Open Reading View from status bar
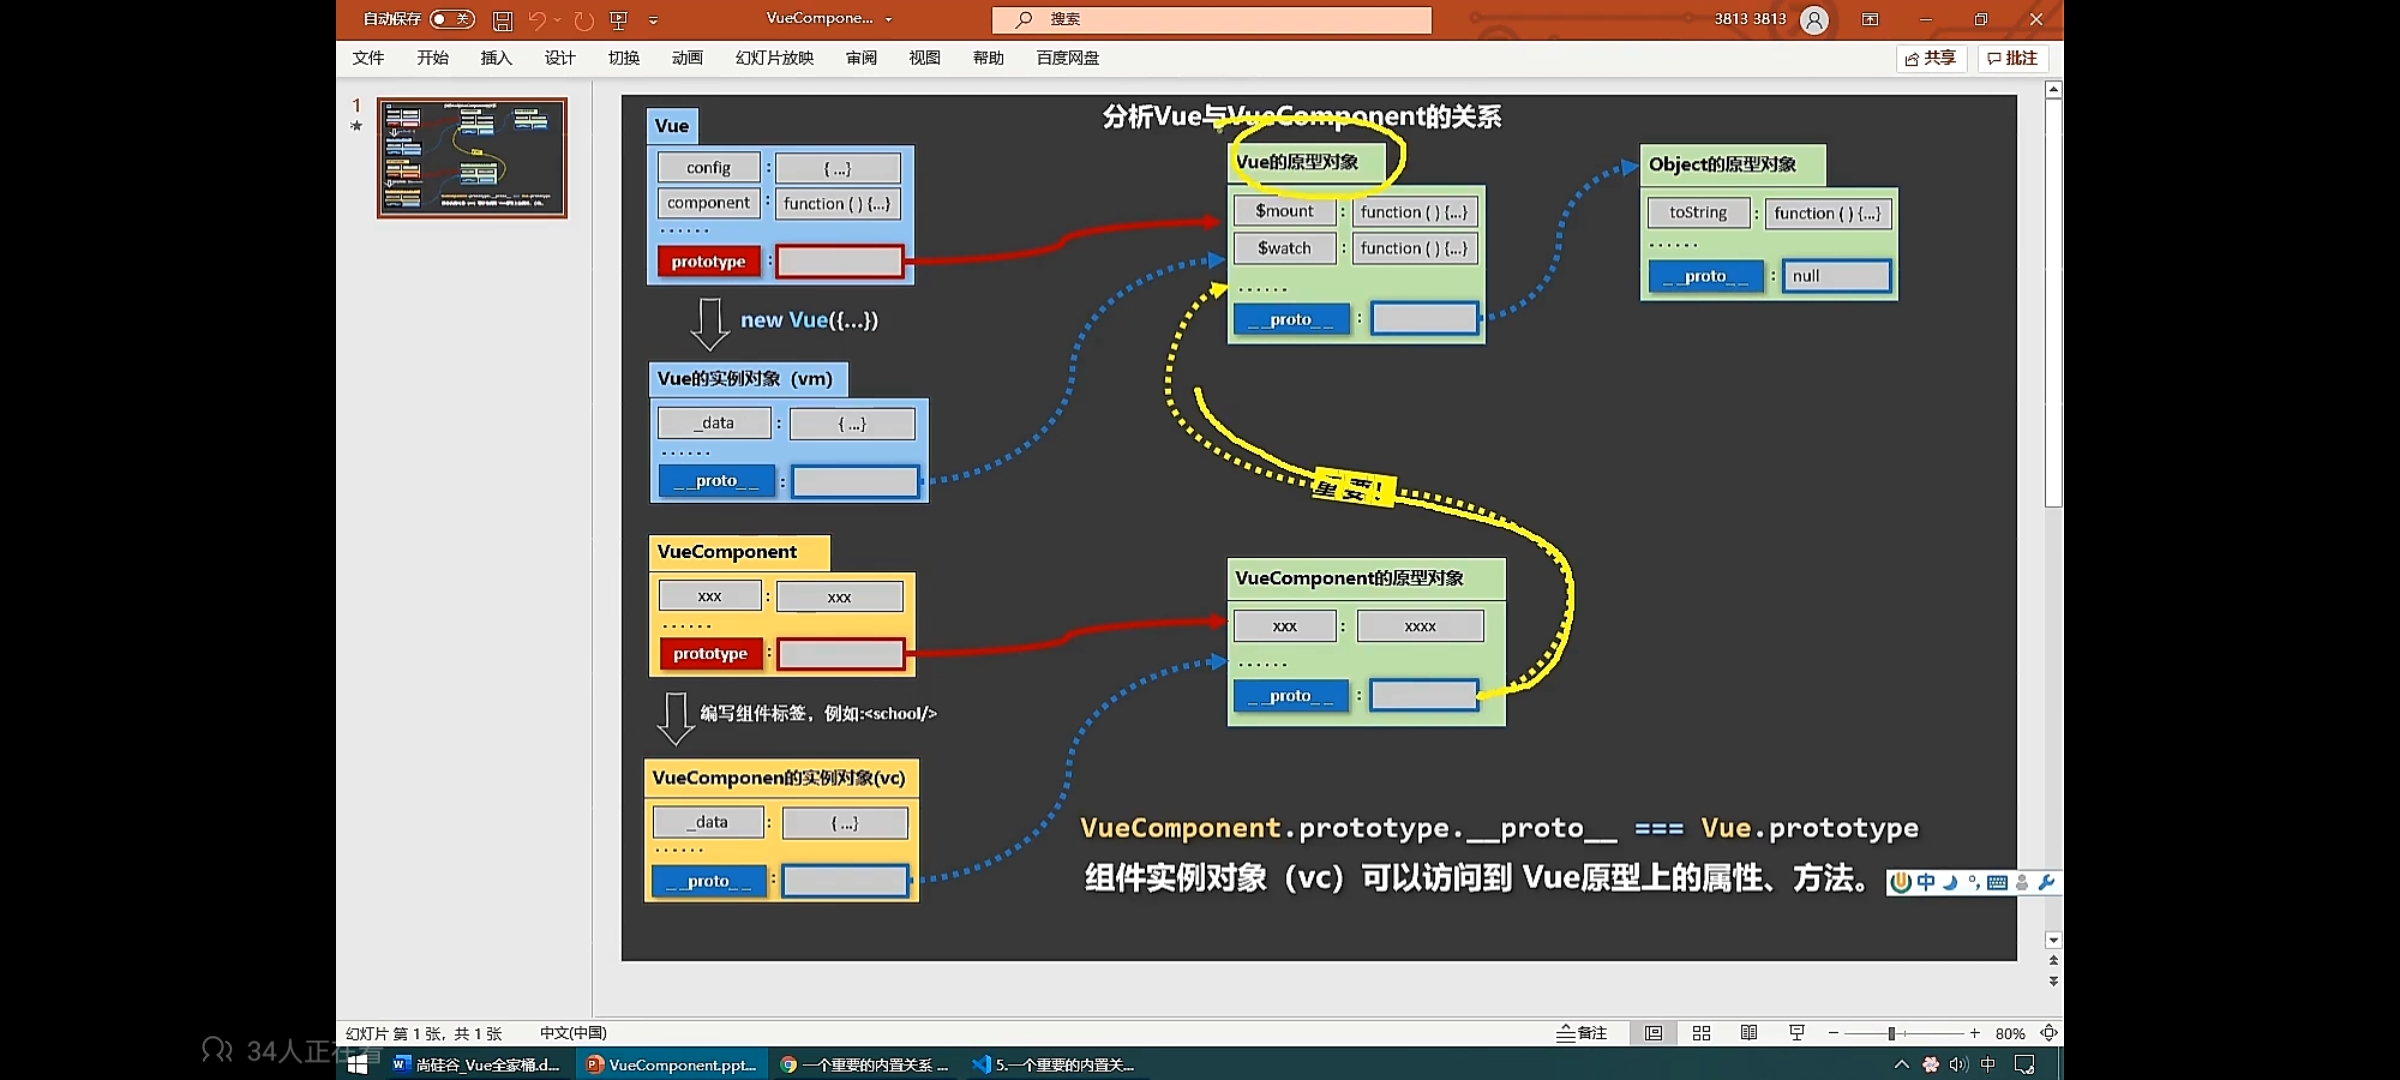 tap(1748, 1033)
